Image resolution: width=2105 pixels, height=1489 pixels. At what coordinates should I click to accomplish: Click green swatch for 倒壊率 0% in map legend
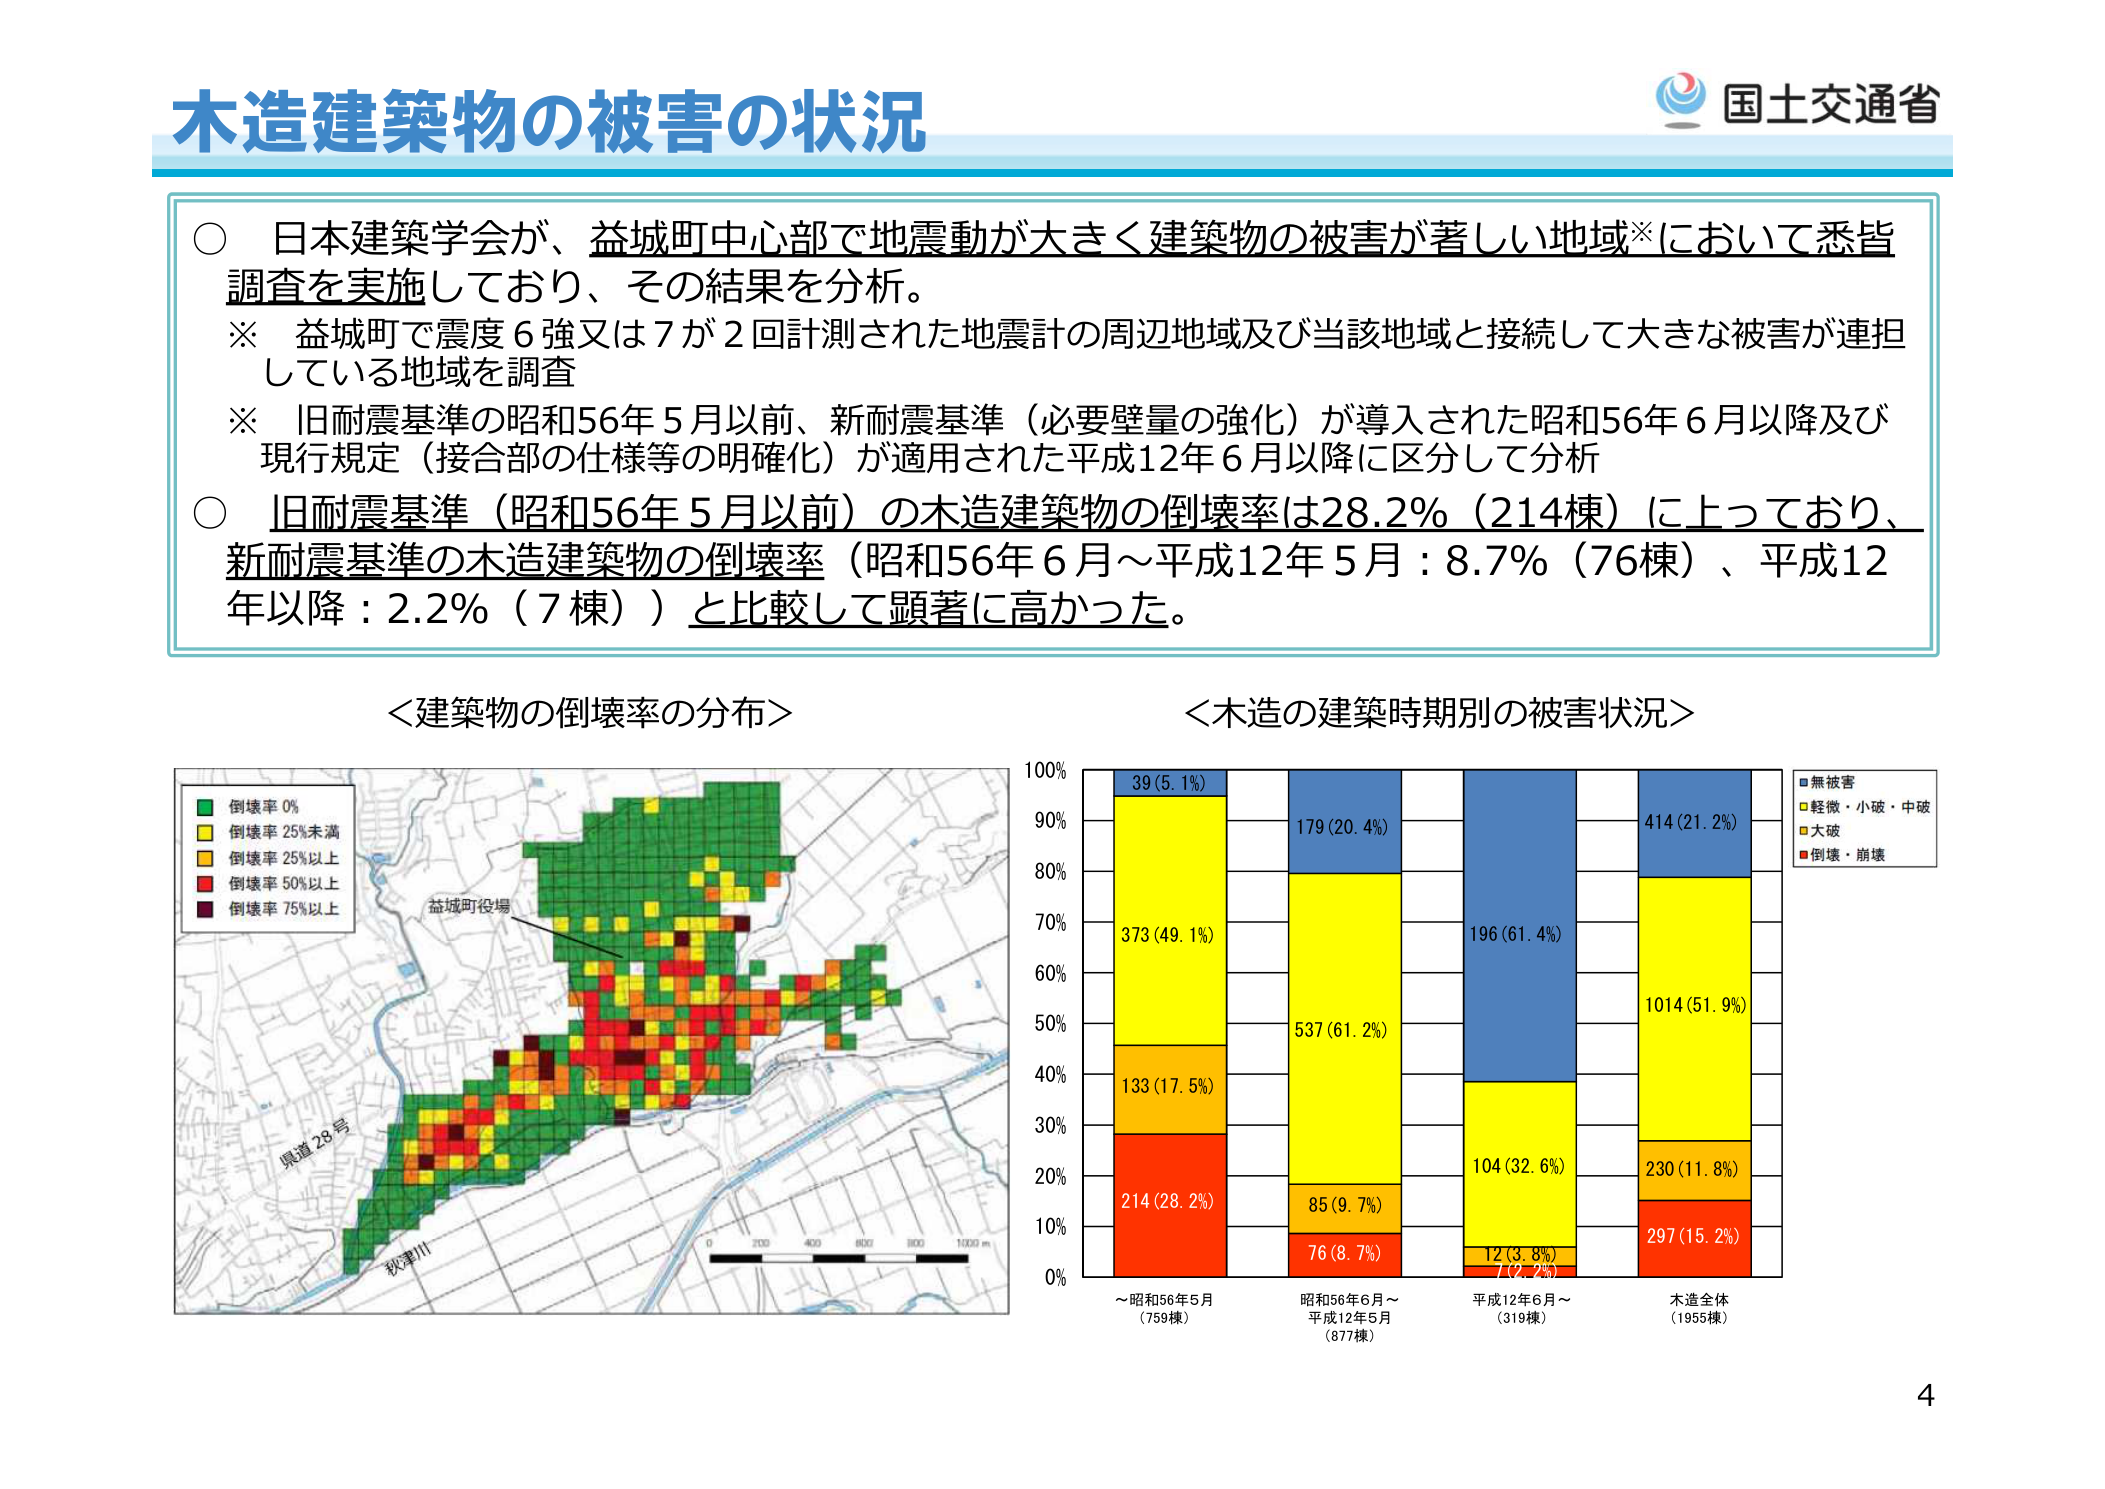click(205, 807)
